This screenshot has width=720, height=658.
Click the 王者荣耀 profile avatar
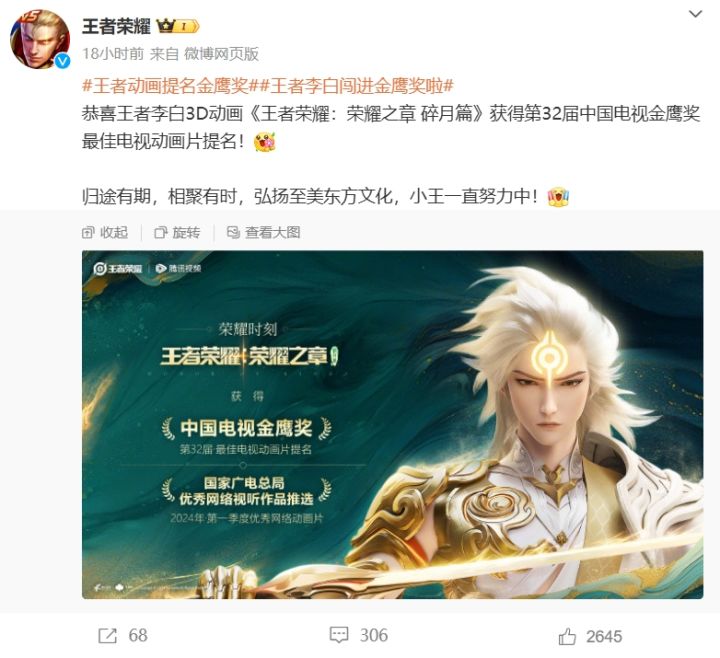(x=40, y=39)
